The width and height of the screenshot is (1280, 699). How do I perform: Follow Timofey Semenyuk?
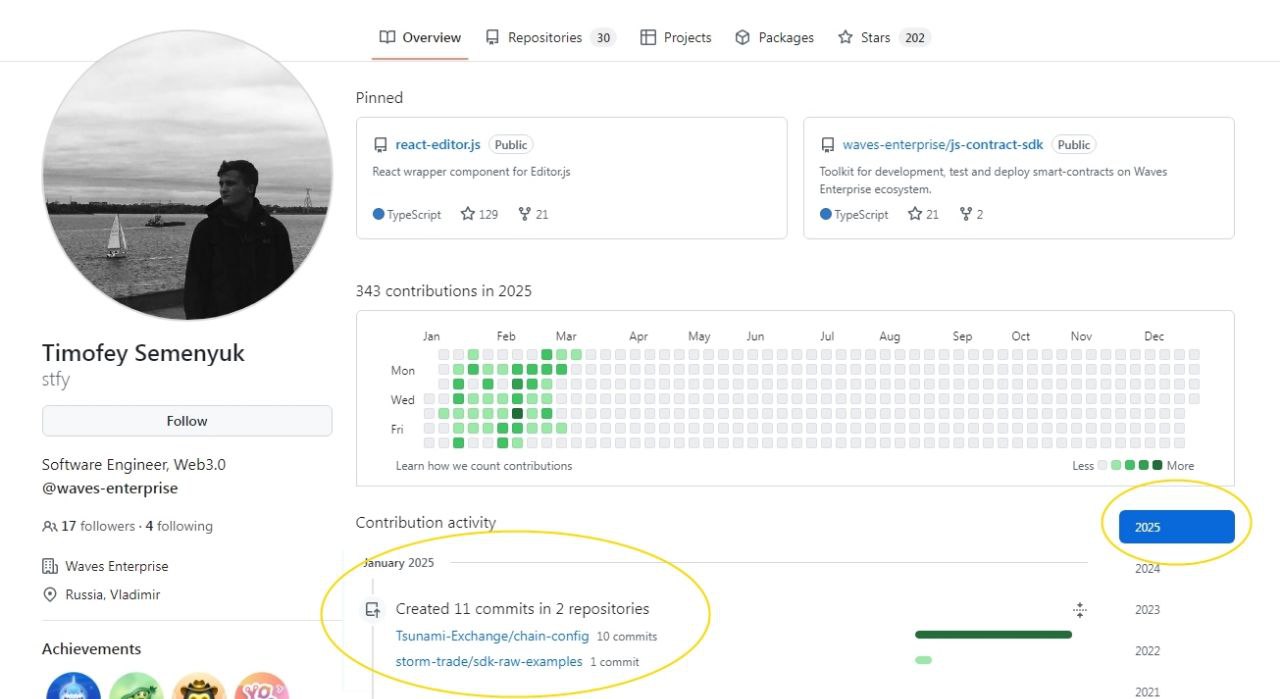pos(187,421)
